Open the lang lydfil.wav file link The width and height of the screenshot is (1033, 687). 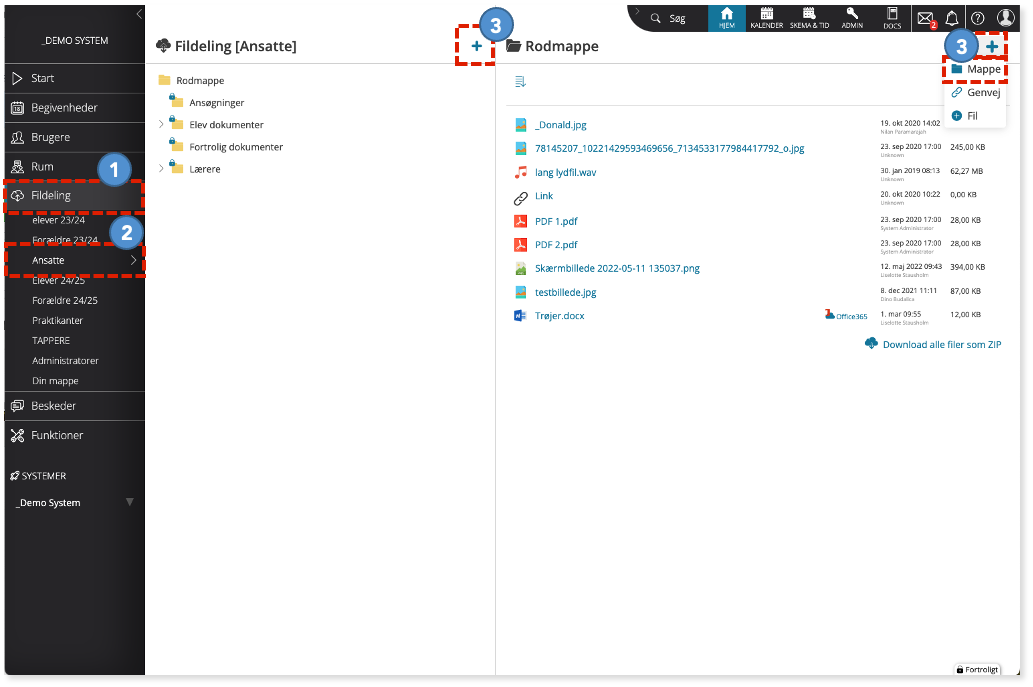[565, 173]
